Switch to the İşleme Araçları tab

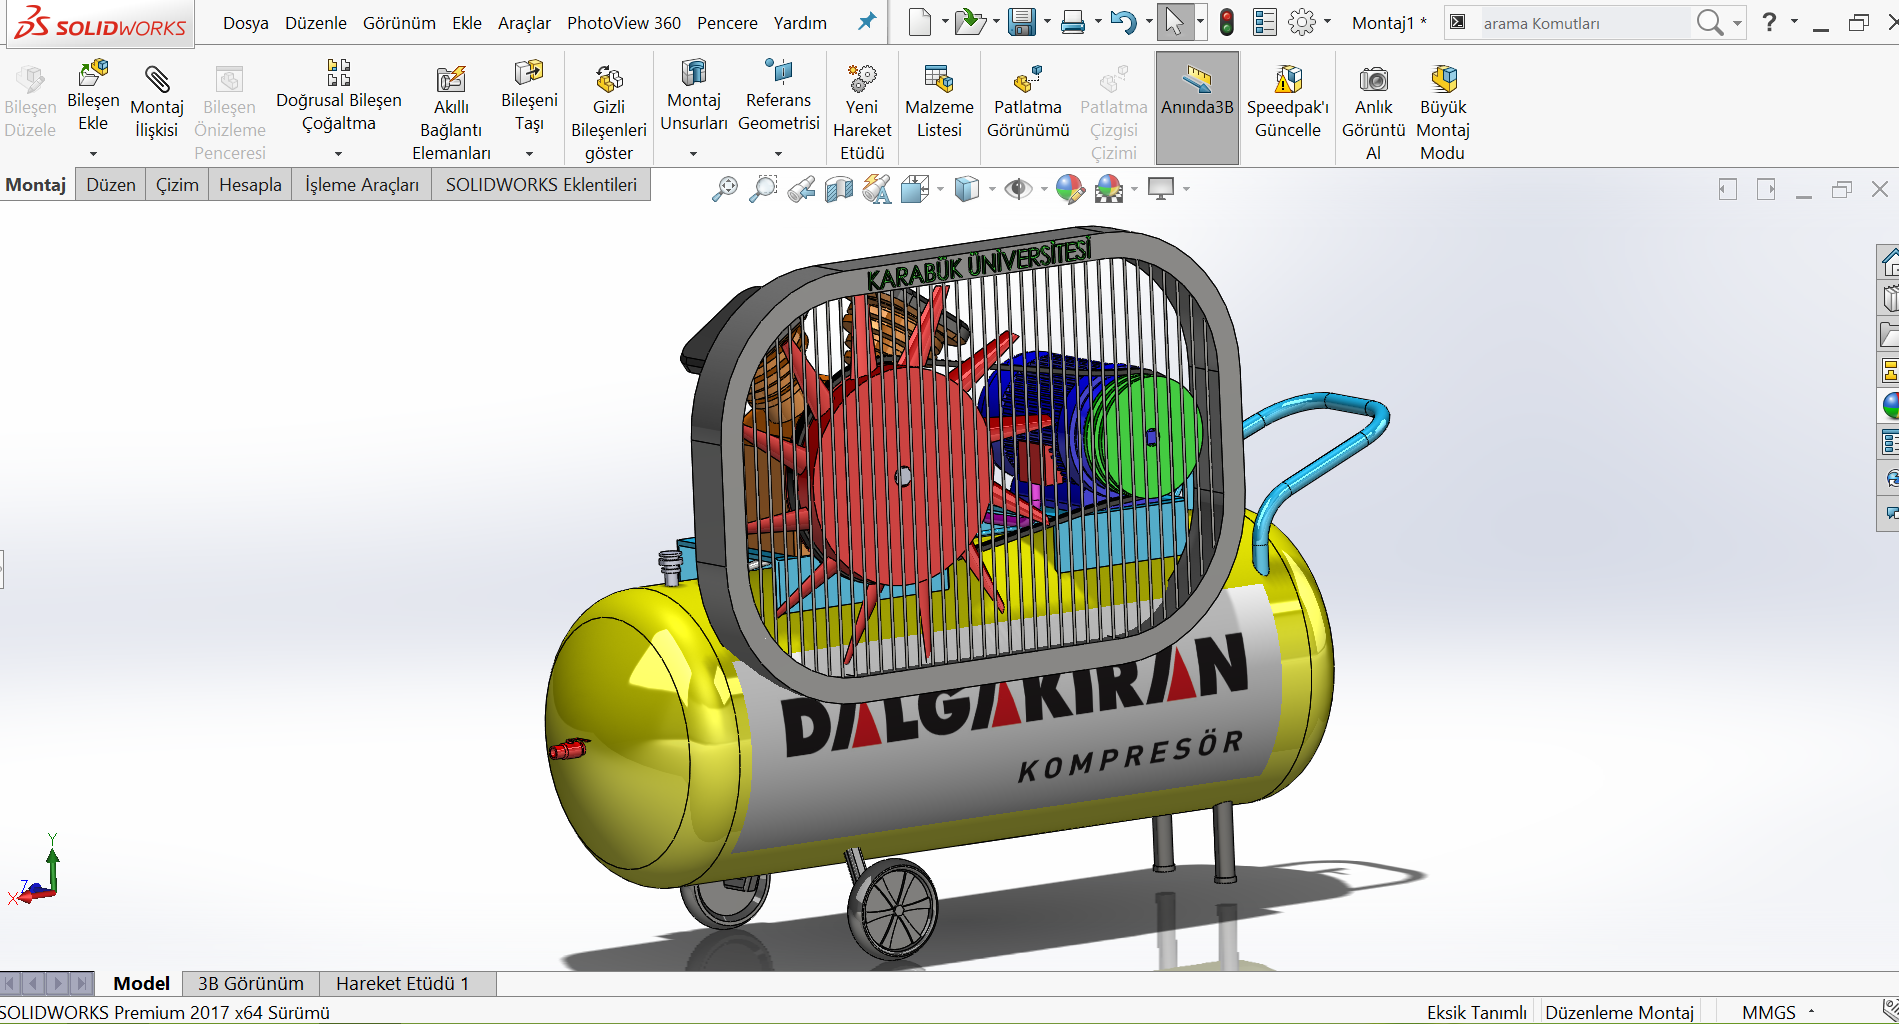click(362, 185)
